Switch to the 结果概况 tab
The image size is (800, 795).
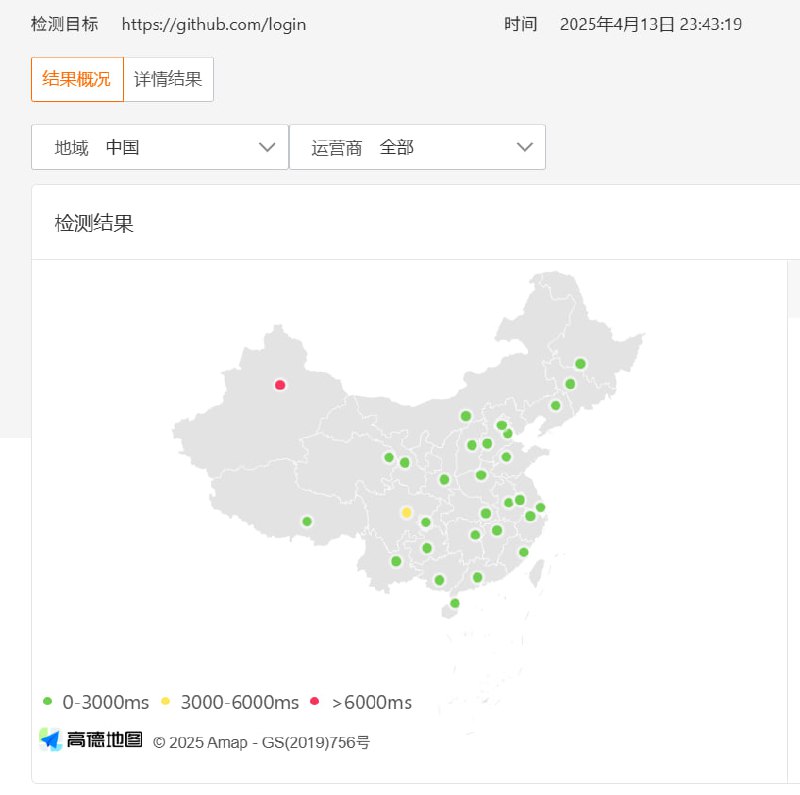77,80
